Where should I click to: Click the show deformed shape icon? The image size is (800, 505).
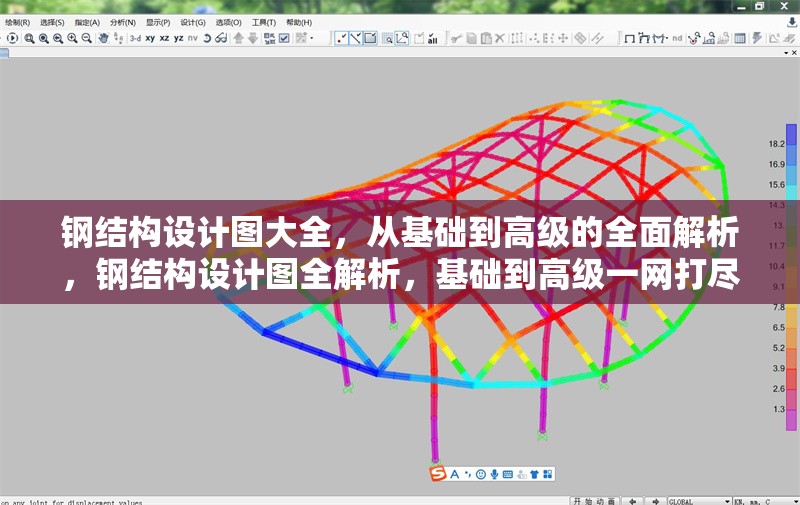[x=644, y=38]
